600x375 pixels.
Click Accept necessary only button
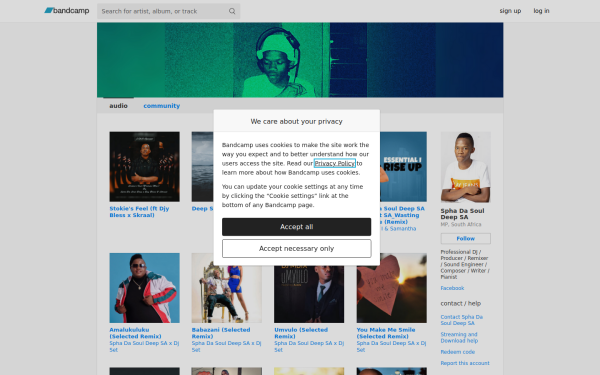pyautogui.click(x=297, y=249)
